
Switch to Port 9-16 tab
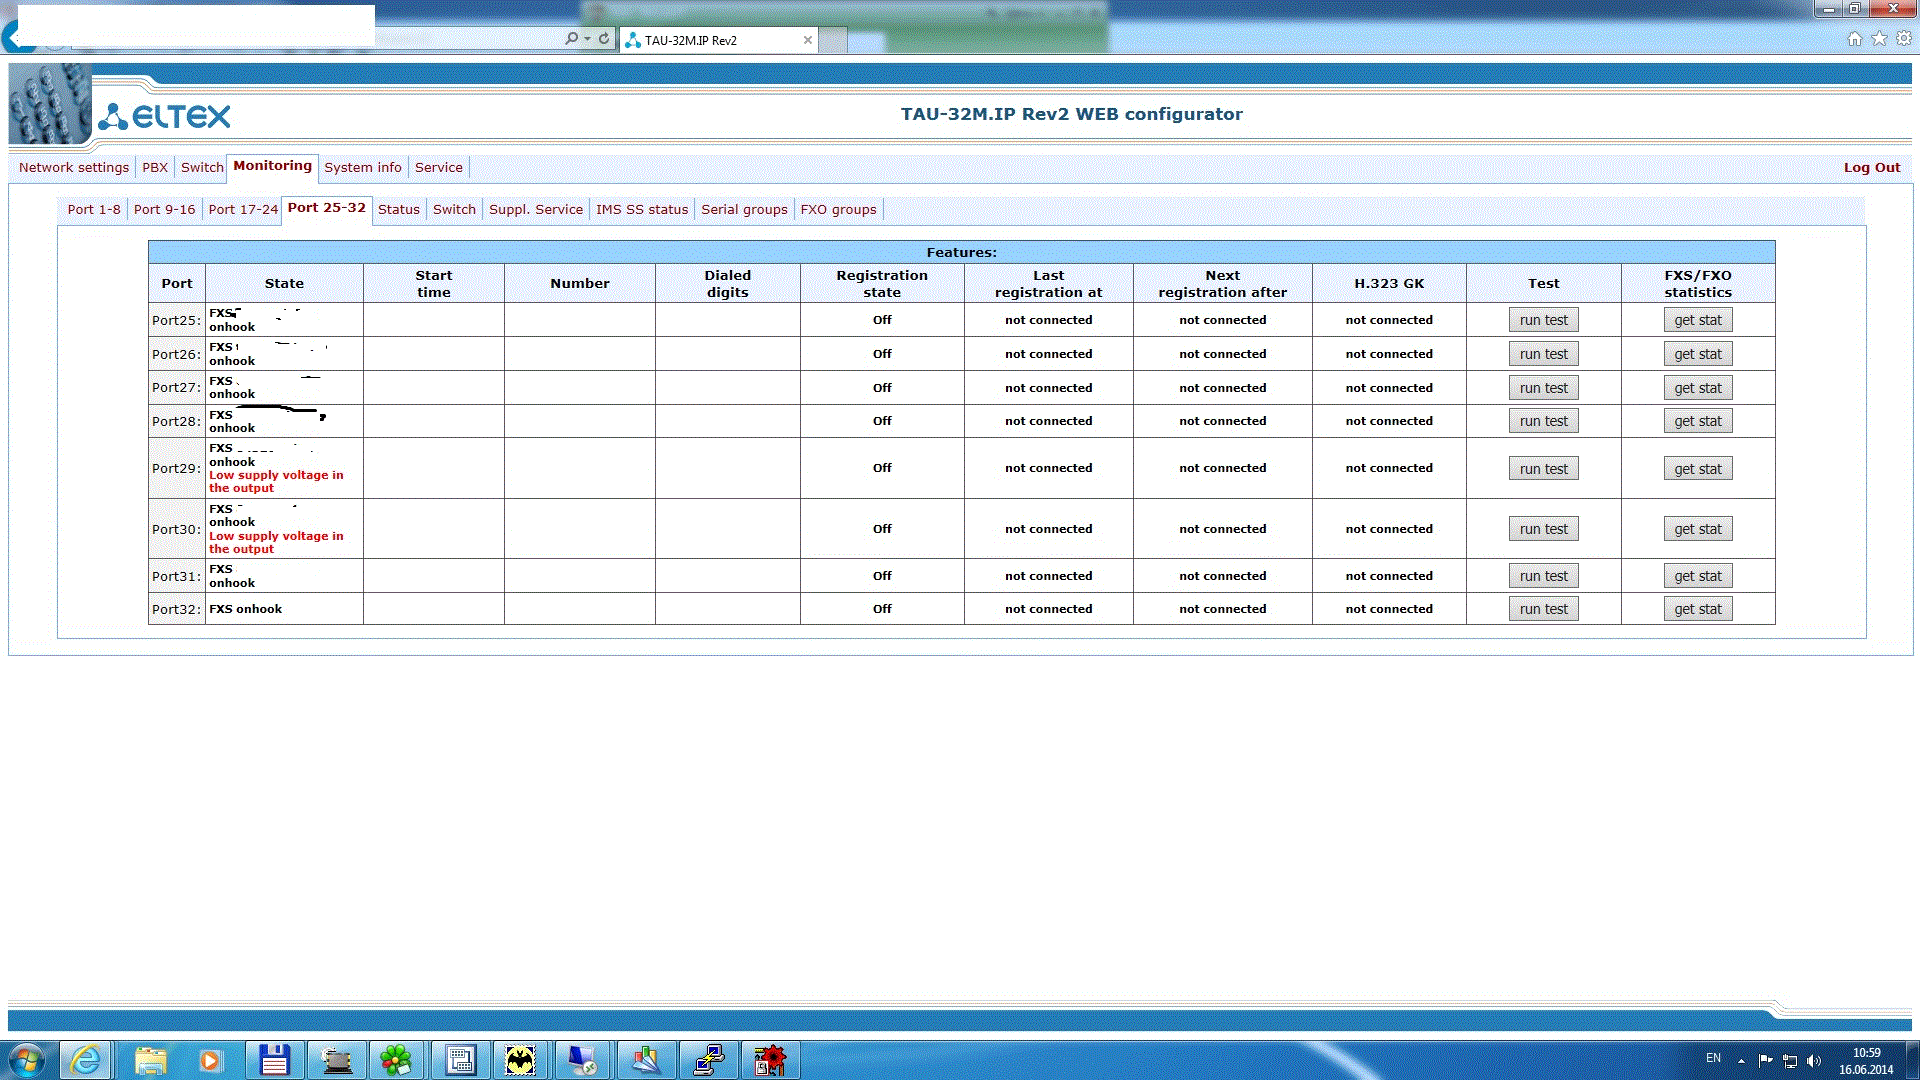[x=164, y=209]
